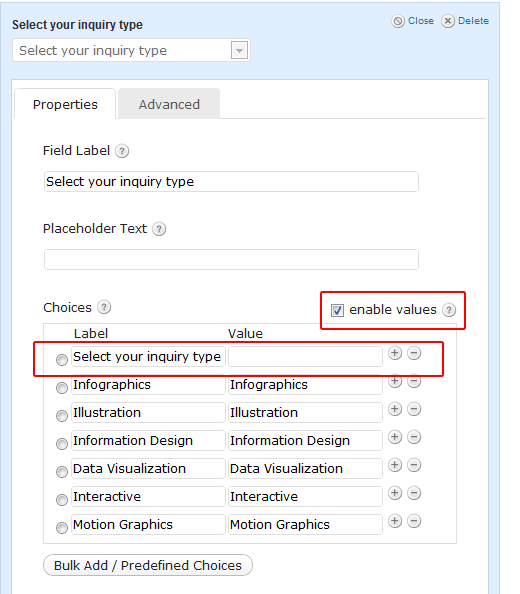Open Bulk Add / Predefined Choices
The width and height of the screenshot is (520, 594).
[148, 565]
